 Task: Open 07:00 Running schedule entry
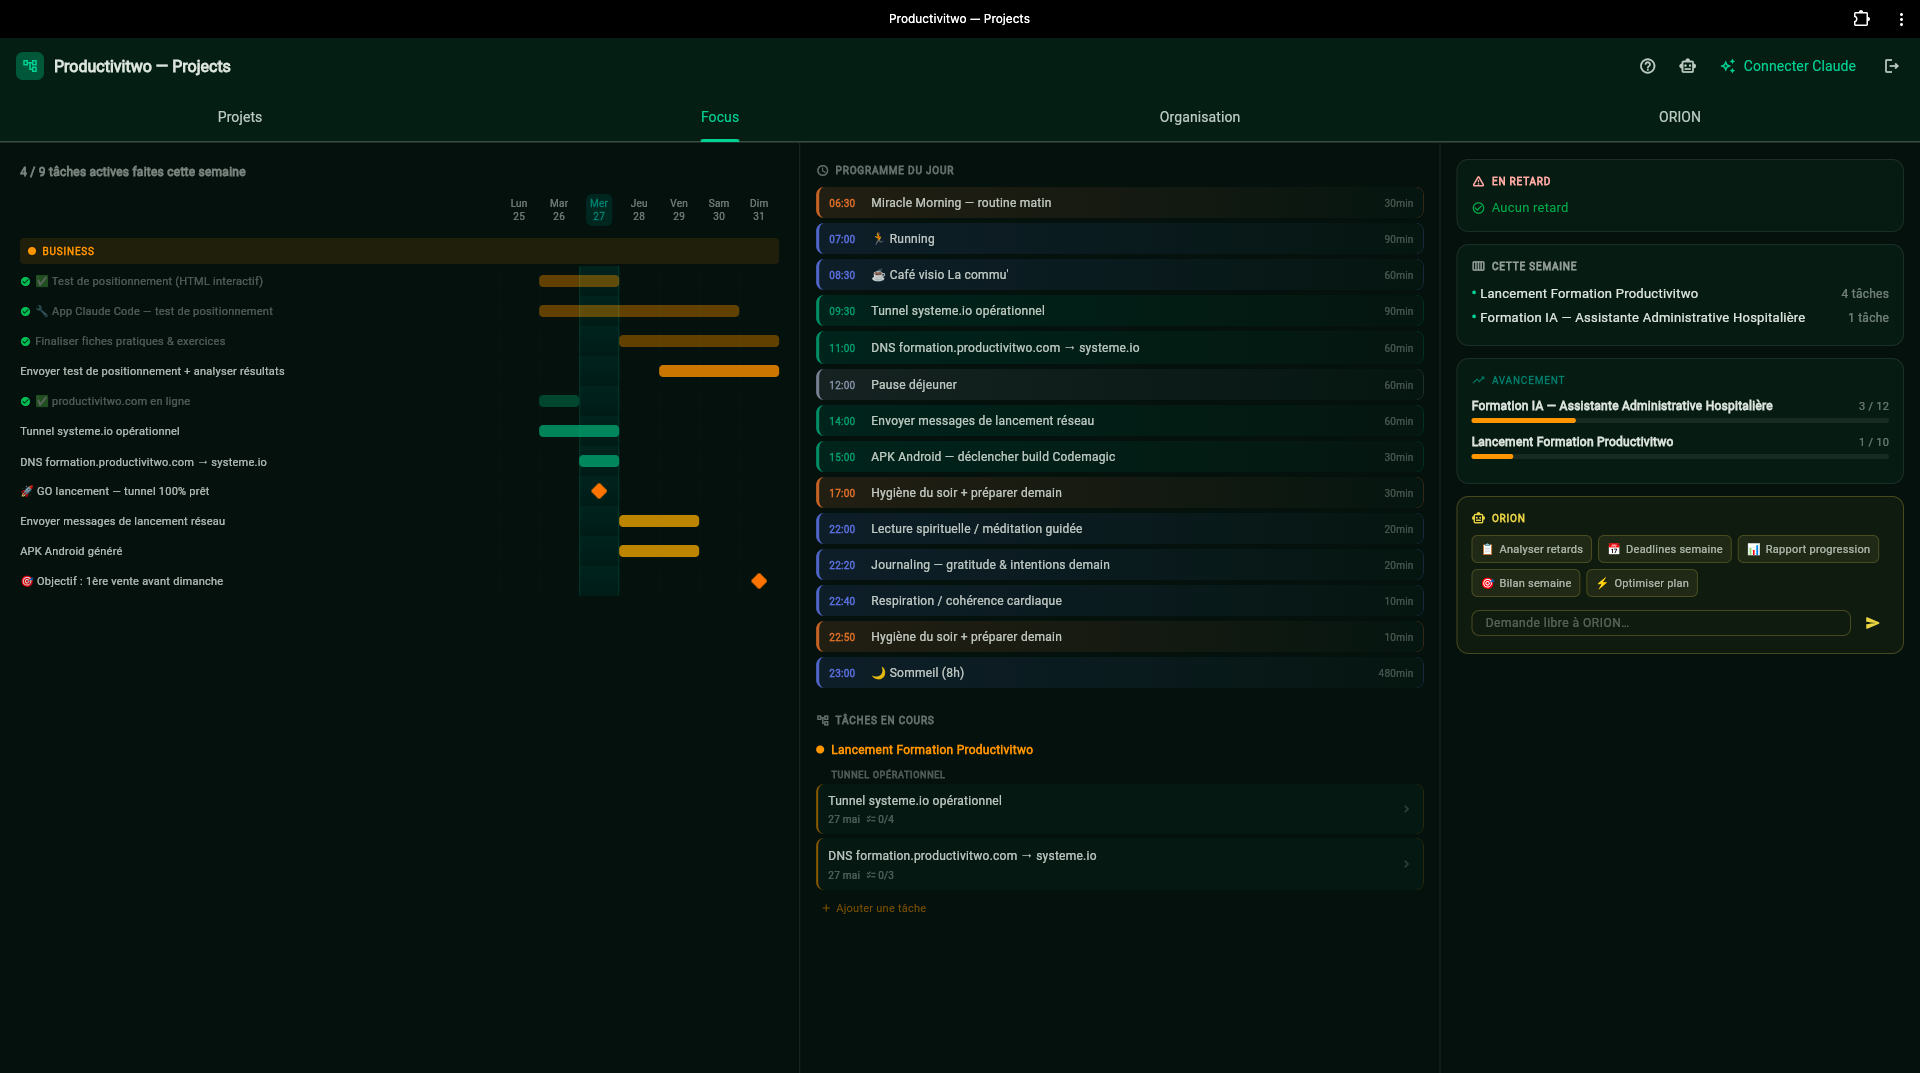click(1120, 239)
